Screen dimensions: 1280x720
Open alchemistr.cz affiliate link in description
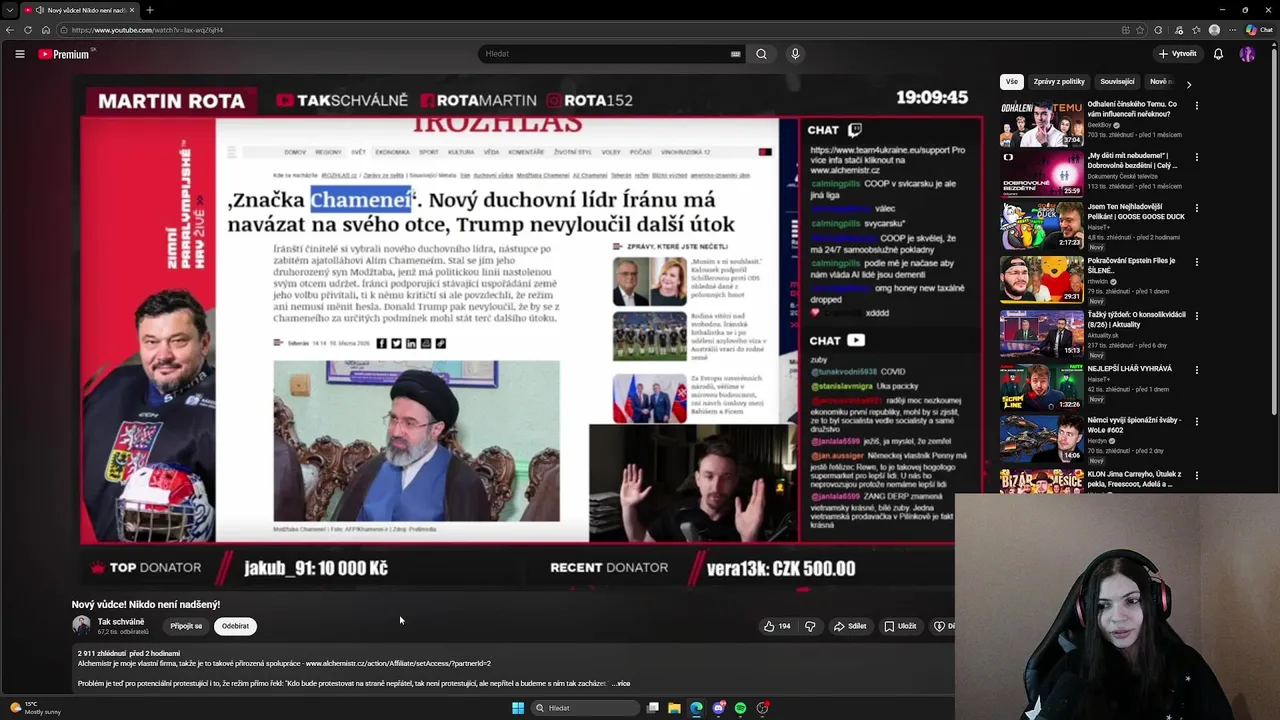tap(398, 663)
